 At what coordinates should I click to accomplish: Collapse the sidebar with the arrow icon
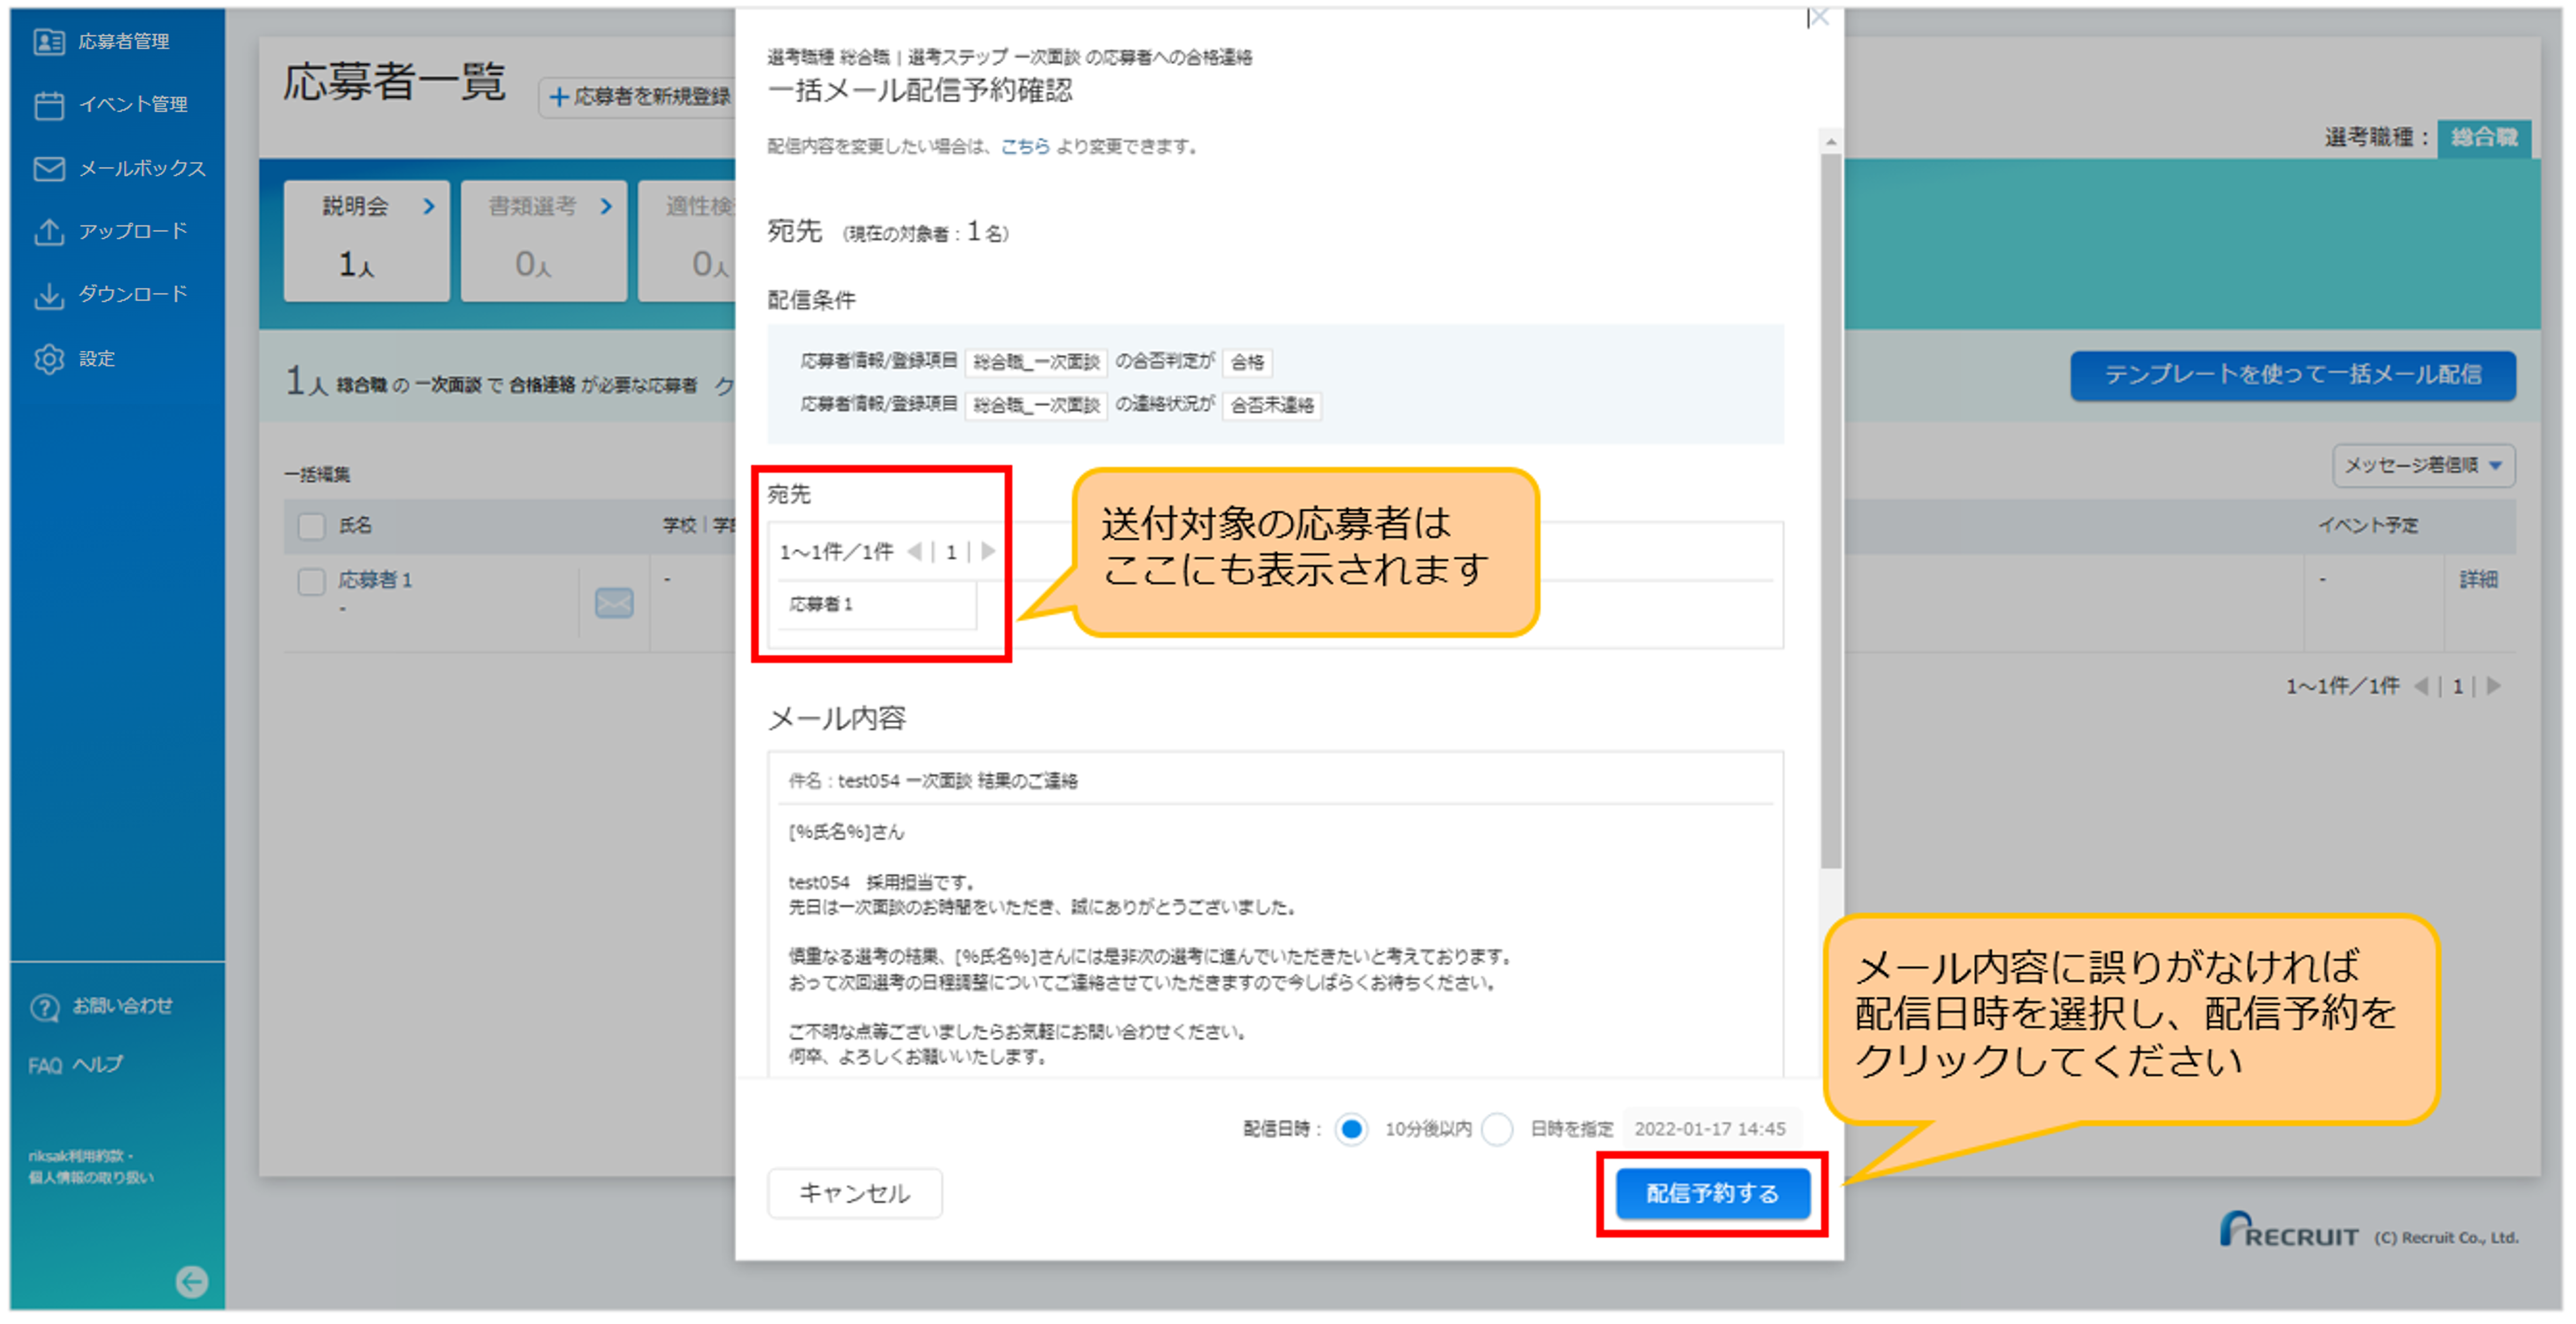(192, 1281)
